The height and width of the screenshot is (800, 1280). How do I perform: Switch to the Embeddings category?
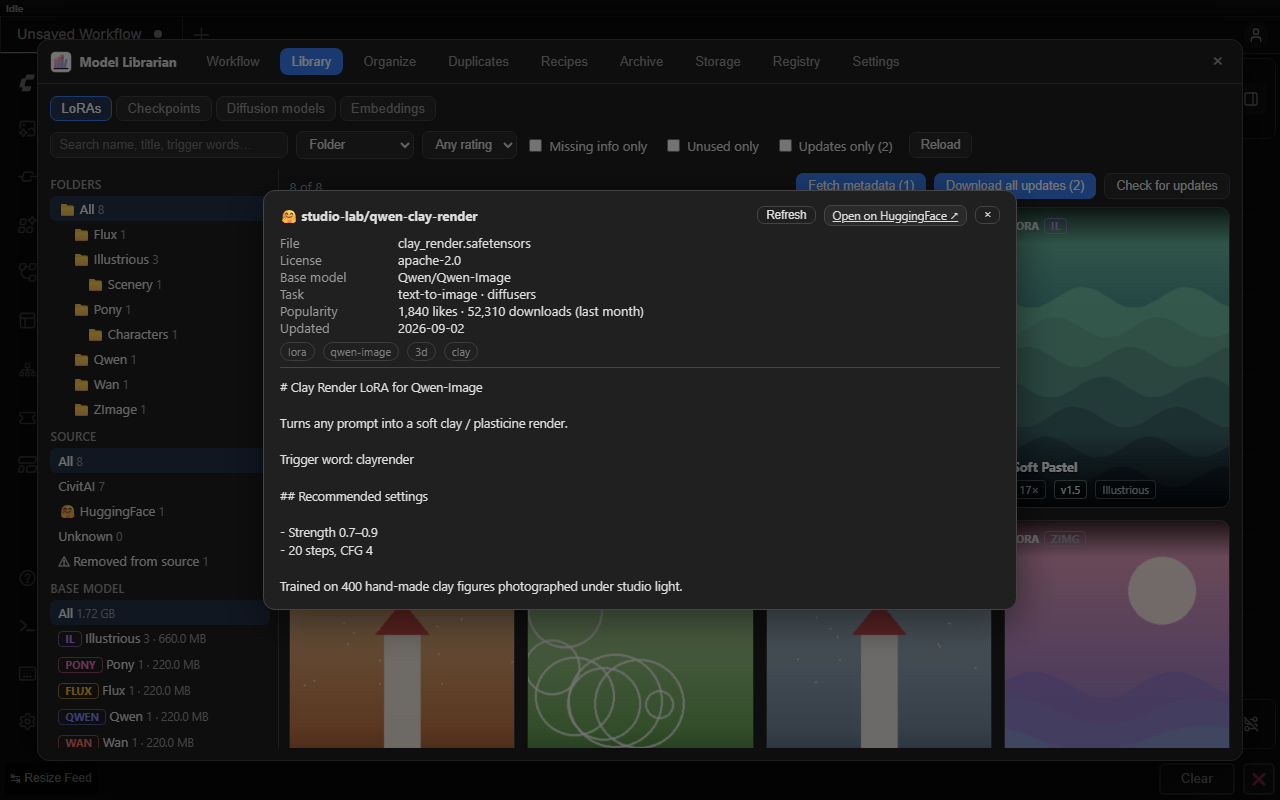388,108
